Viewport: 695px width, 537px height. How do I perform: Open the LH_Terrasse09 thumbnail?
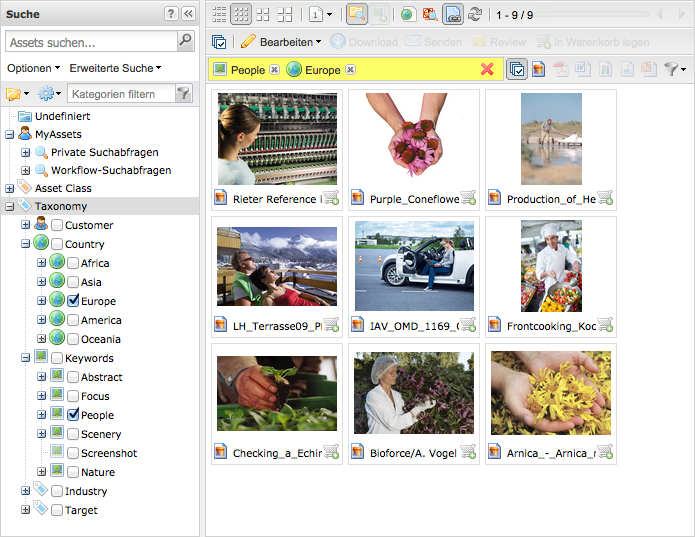(277, 266)
